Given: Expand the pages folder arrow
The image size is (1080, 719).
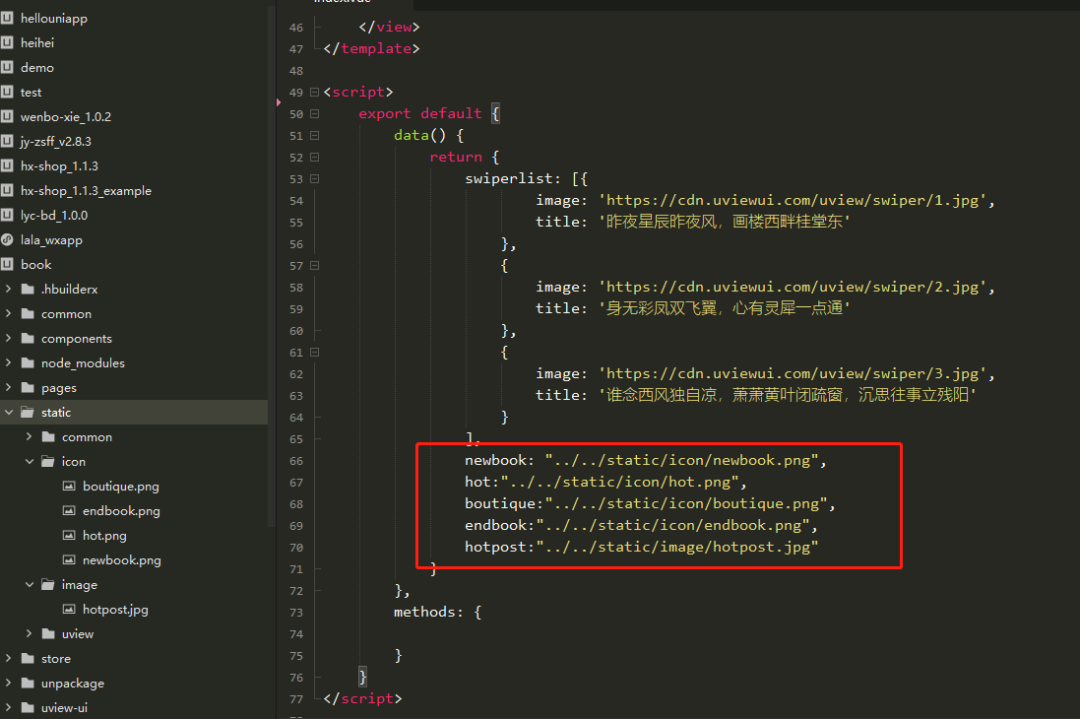Looking at the screenshot, I should [x=9, y=388].
